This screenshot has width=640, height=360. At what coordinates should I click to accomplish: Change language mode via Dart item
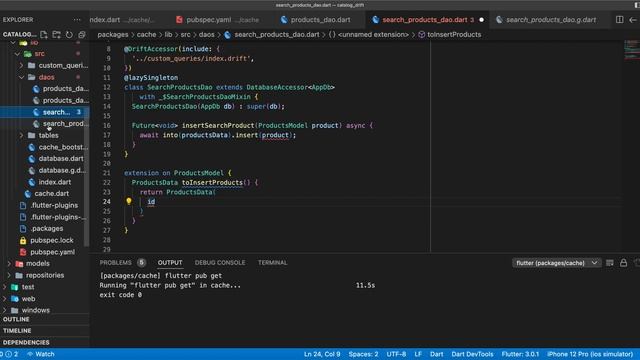436,354
